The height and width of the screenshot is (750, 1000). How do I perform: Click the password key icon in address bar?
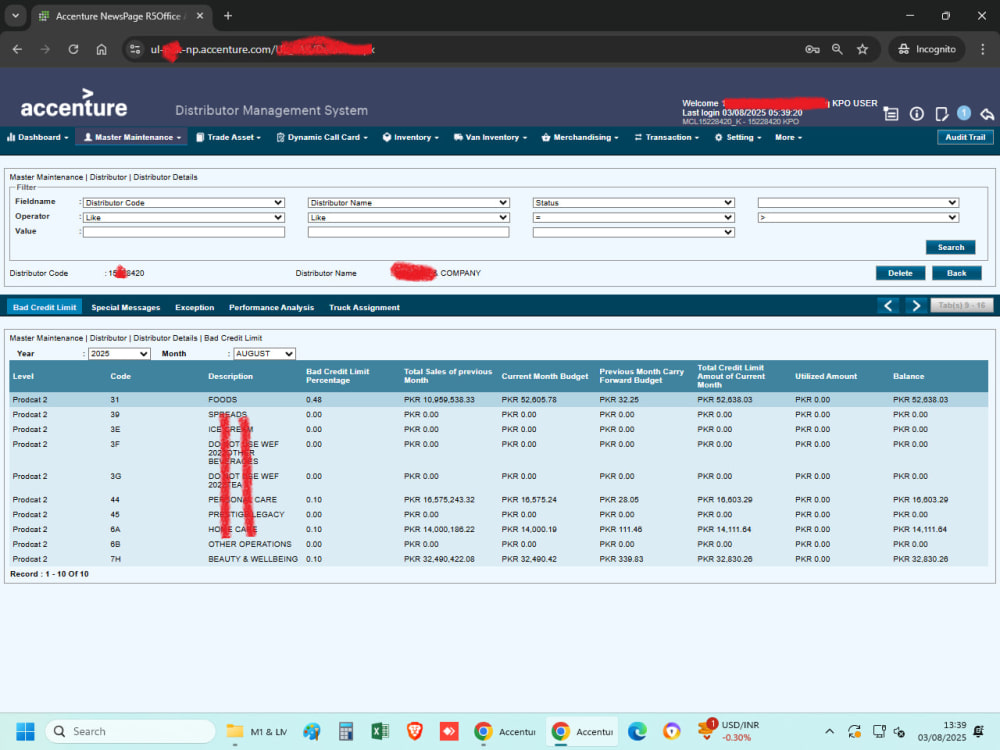point(812,49)
